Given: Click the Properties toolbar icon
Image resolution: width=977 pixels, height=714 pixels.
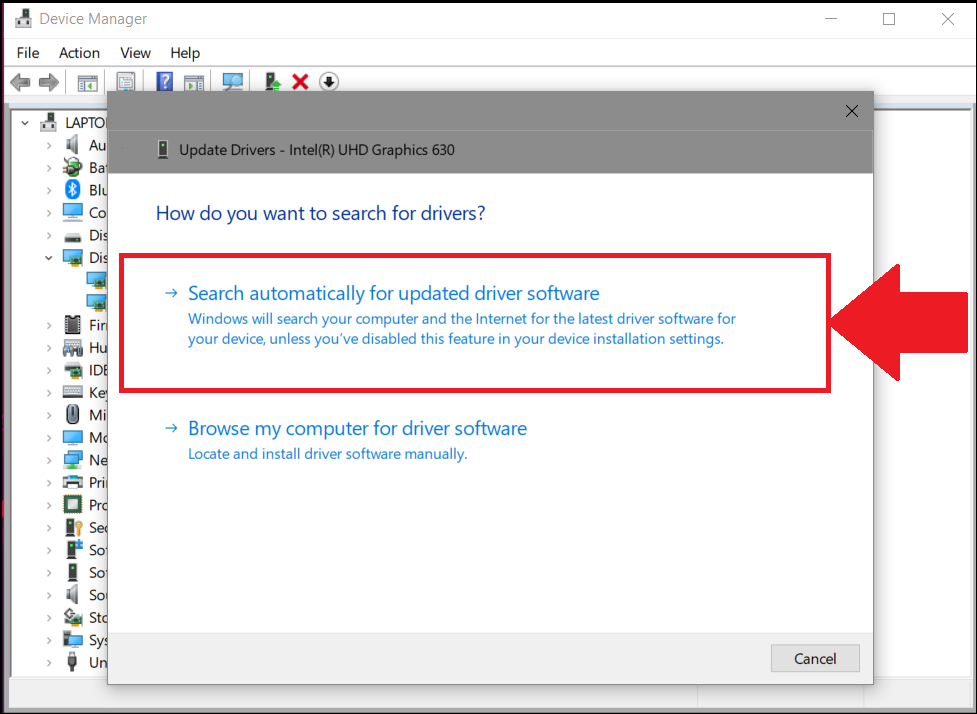Looking at the screenshot, I should point(125,81).
